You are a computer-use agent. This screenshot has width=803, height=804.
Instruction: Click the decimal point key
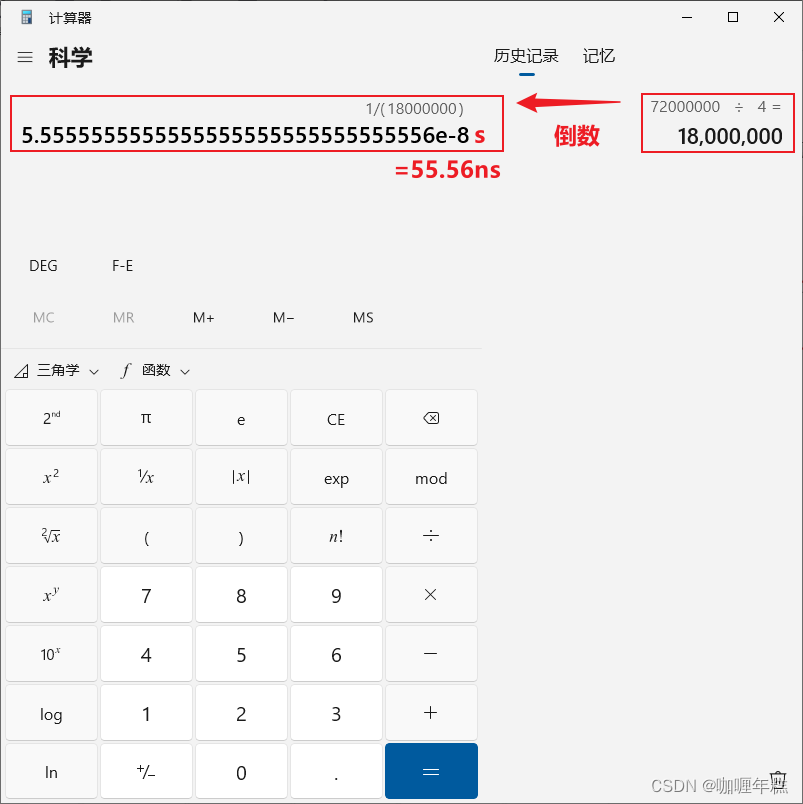tap(336, 771)
